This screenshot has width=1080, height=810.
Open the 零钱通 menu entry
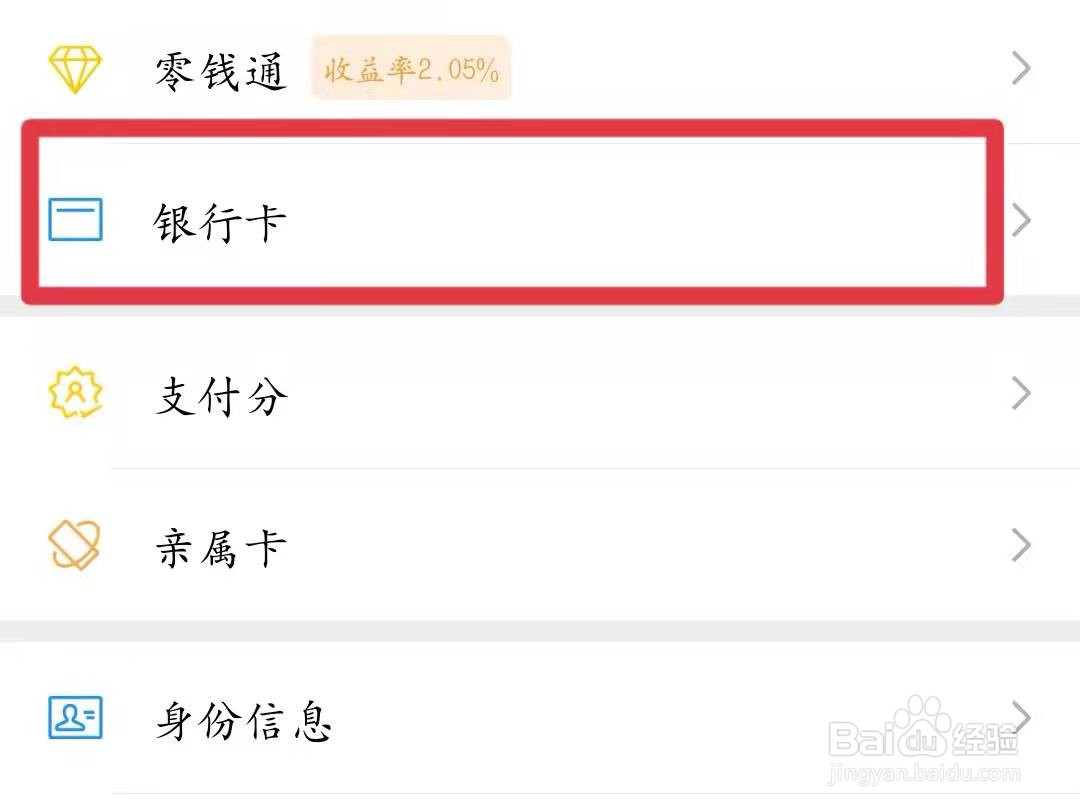point(221,71)
